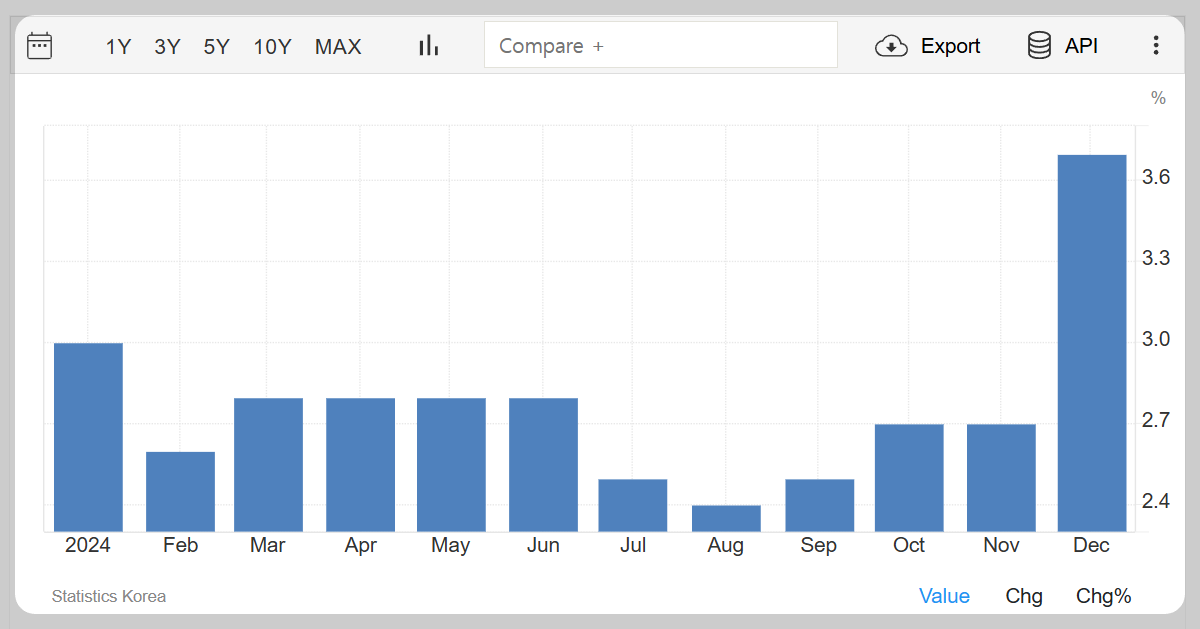Click the Oct x-axis label
Image resolution: width=1200 pixels, height=629 pixels.
tap(909, 545)
